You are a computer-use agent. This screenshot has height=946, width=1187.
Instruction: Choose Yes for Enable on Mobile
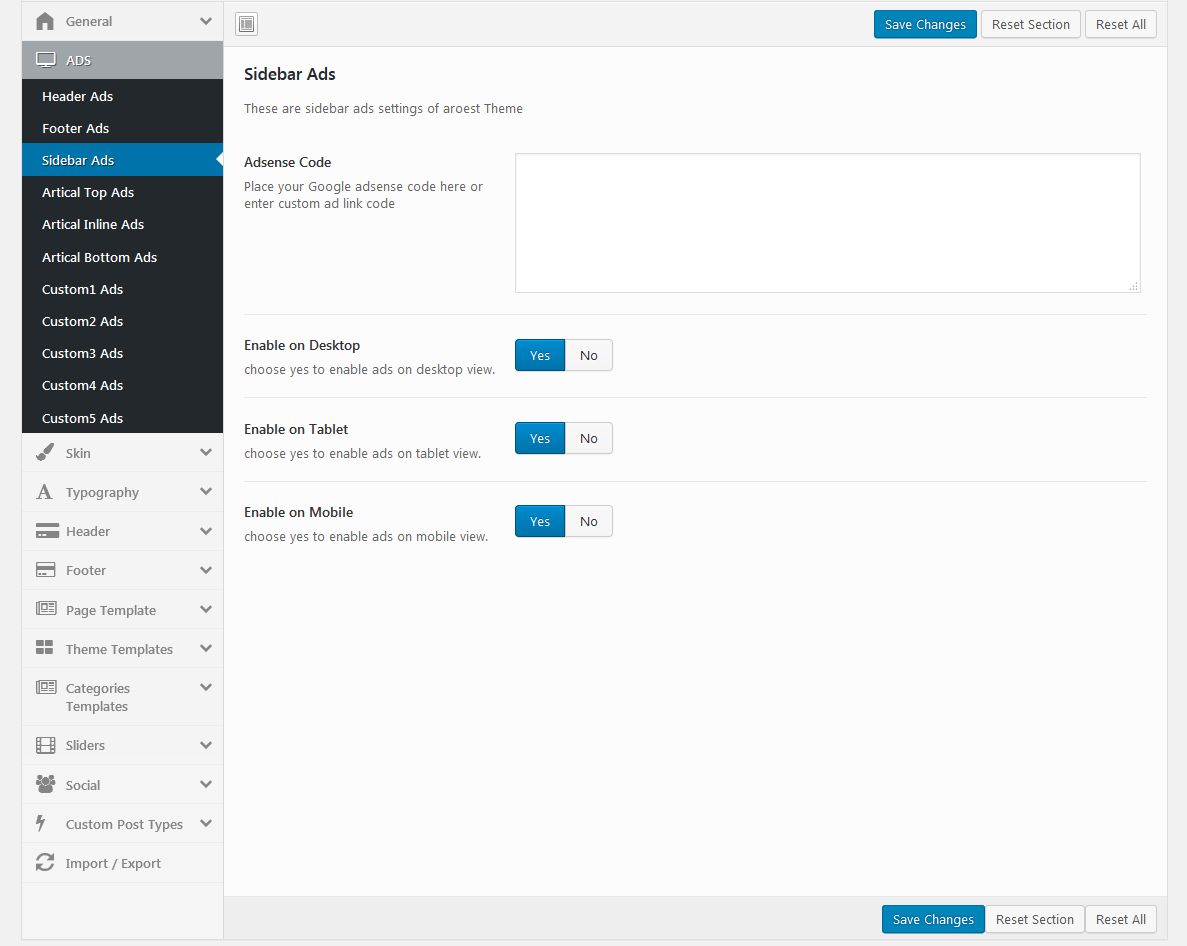[x=540, y=521]
